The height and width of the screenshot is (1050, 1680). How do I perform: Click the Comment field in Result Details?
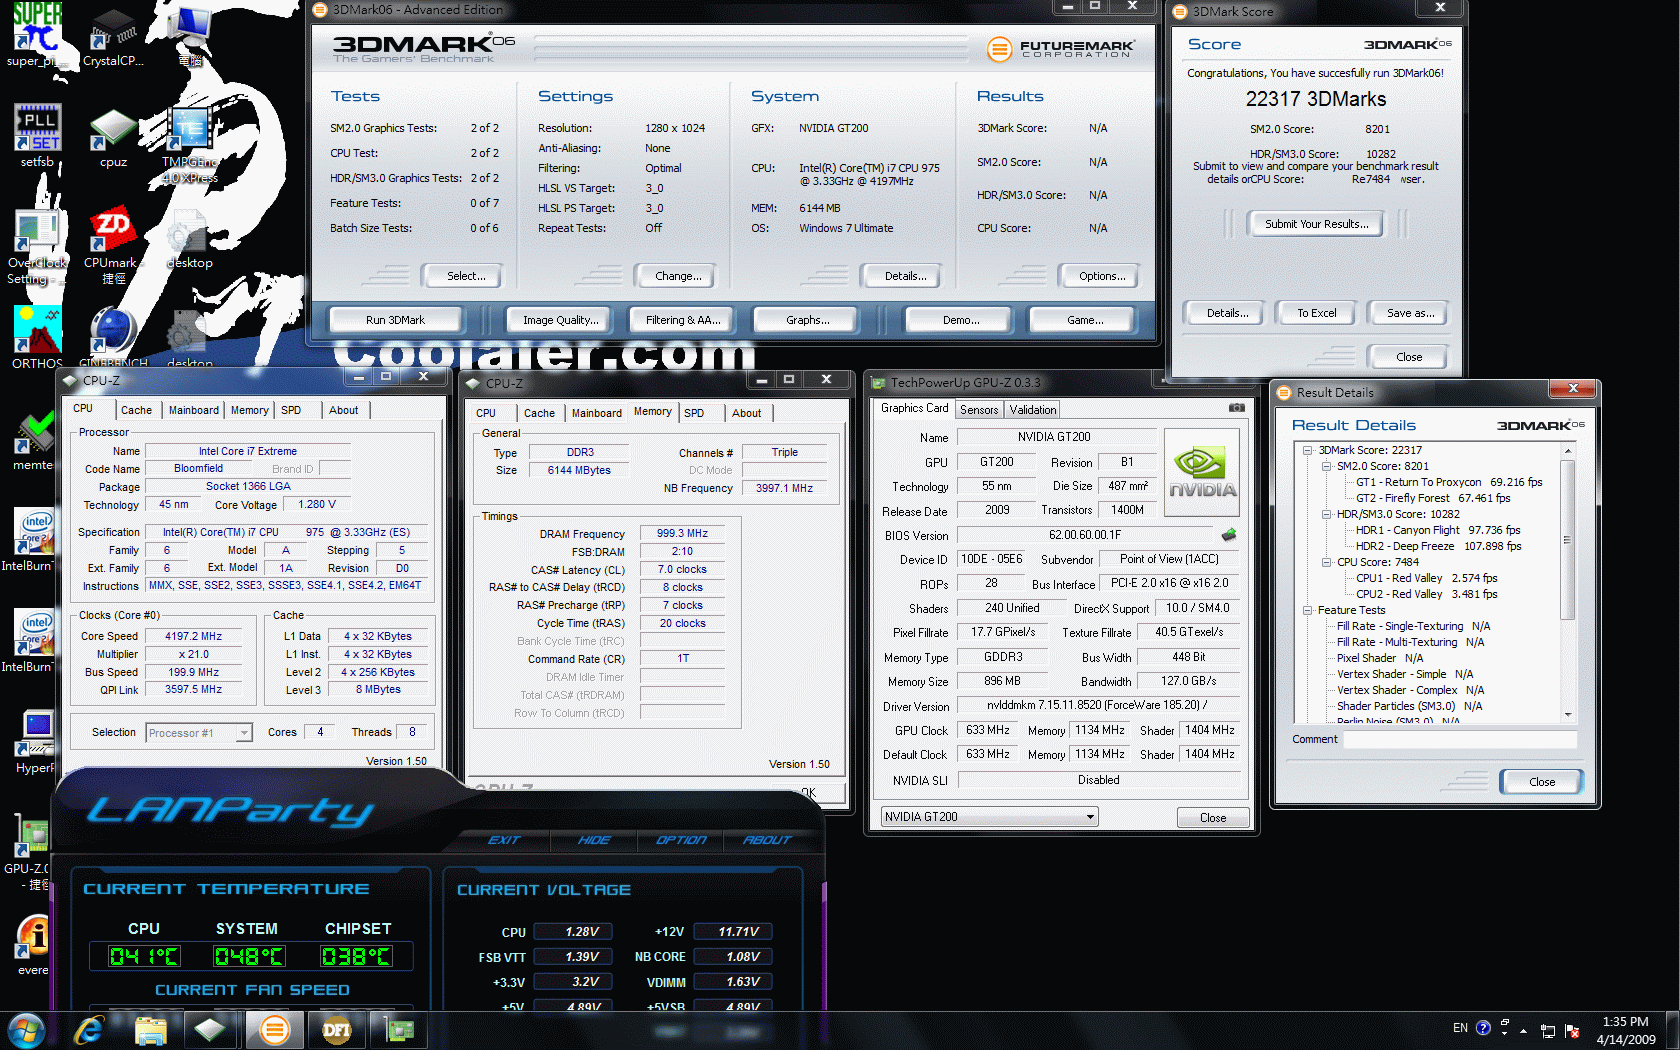(1460, 740)
